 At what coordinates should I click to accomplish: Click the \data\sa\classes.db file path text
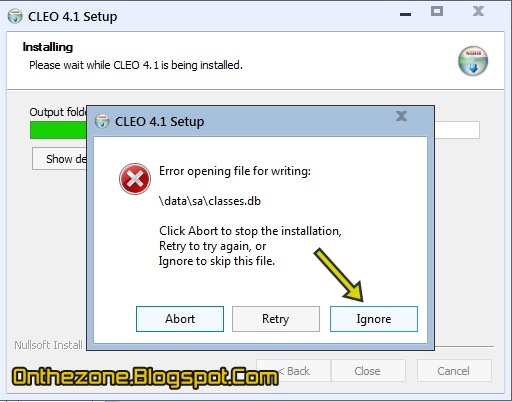(210, 201)
